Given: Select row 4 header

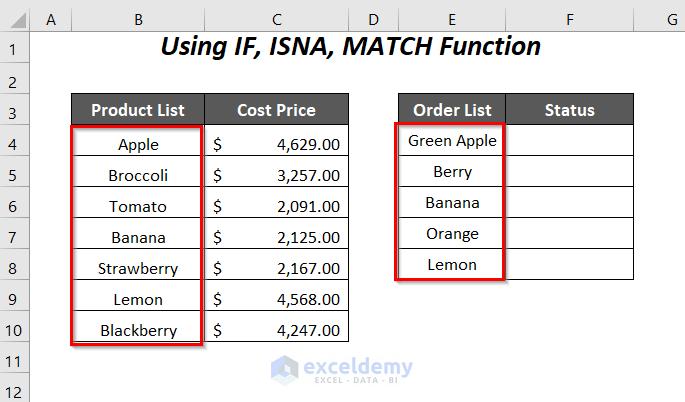Looking at the screenshot, I should click(17, 144).
